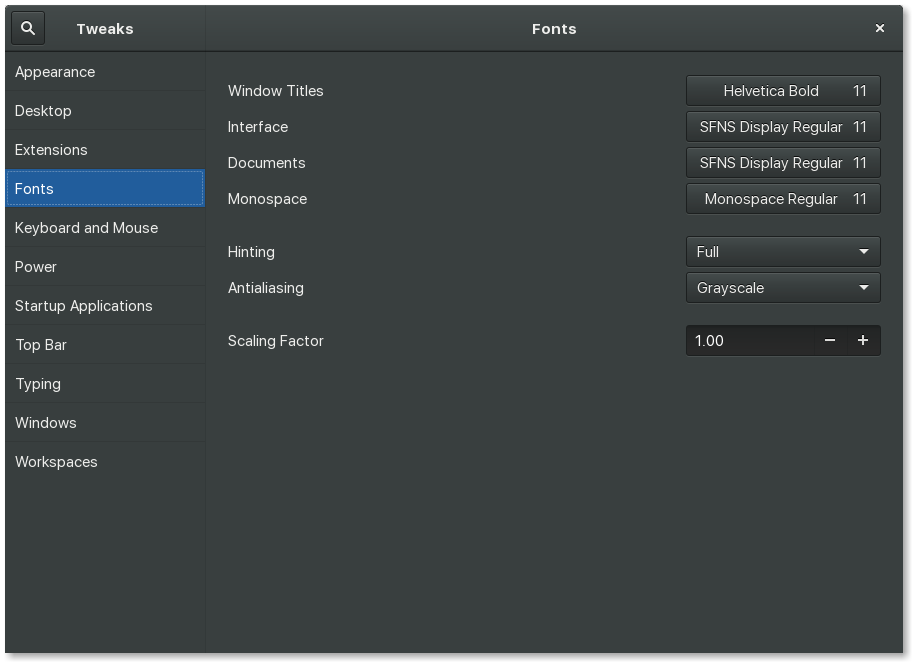The image size is (912, 662).
Task: Select the Typing section
Action: [x=38, y=384]
